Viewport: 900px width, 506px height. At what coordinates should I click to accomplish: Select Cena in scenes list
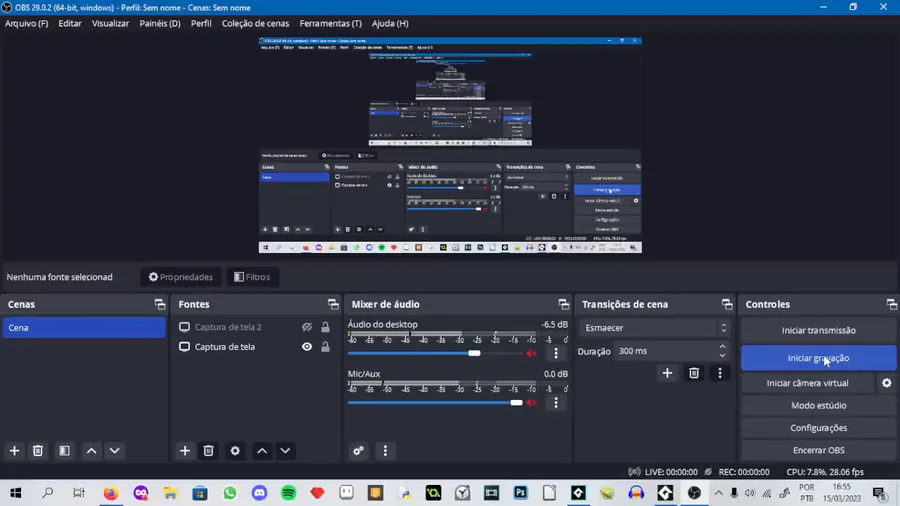pyautogui.click(x=84, y=328)
